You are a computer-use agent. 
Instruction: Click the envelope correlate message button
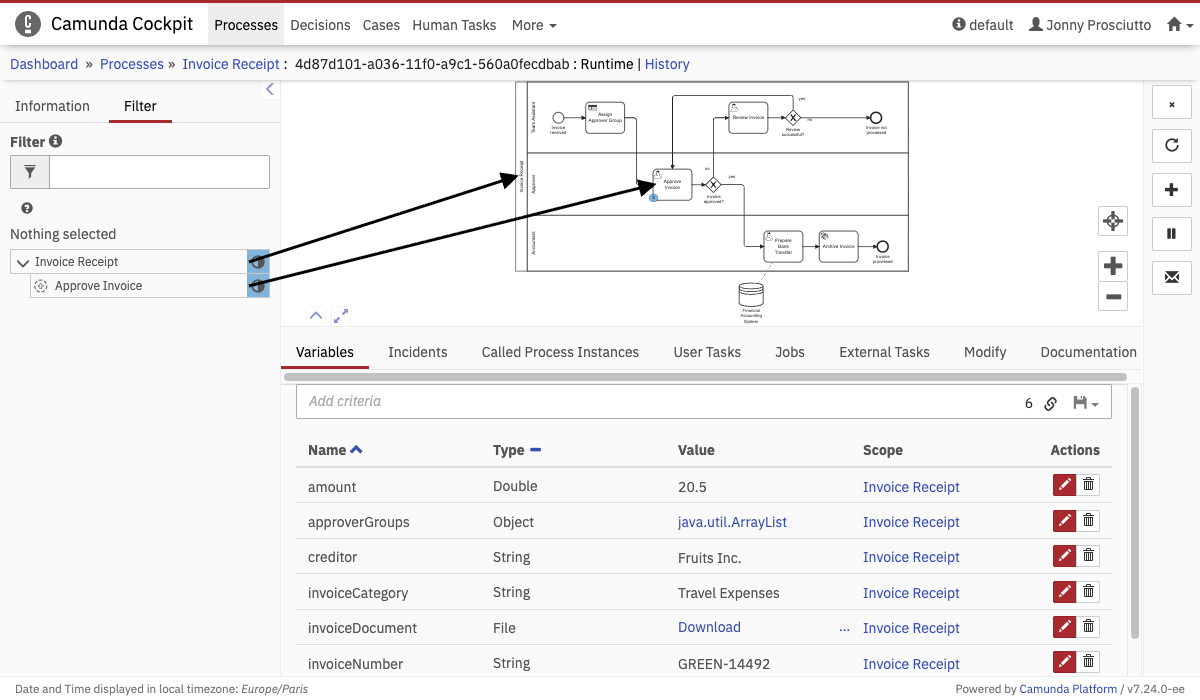(x=1171, y=277)
